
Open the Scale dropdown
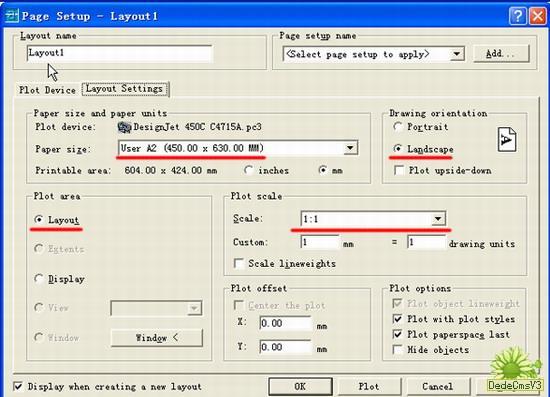point(438,219)
